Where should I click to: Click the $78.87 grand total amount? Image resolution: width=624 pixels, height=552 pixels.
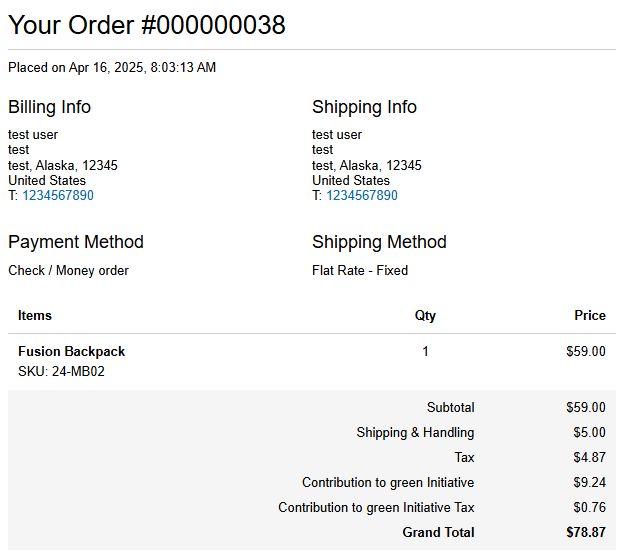(x=585, y=533)
